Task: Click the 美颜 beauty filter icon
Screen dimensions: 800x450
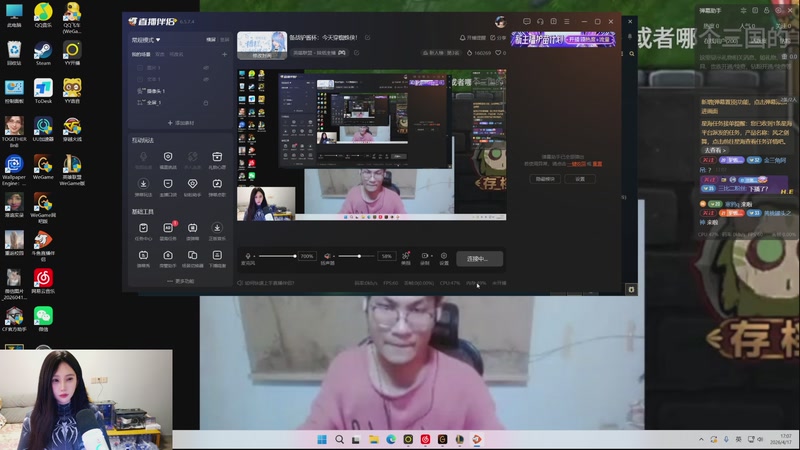Action: coord(406,256)
